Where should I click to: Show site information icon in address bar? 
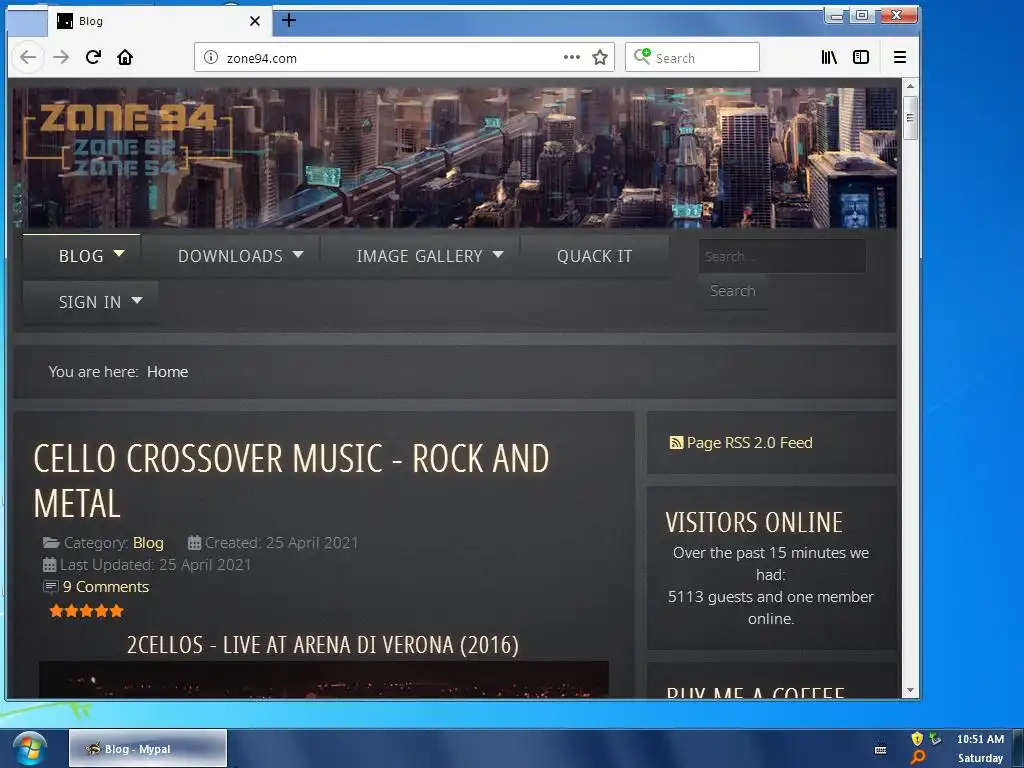[x=211, y=57]
